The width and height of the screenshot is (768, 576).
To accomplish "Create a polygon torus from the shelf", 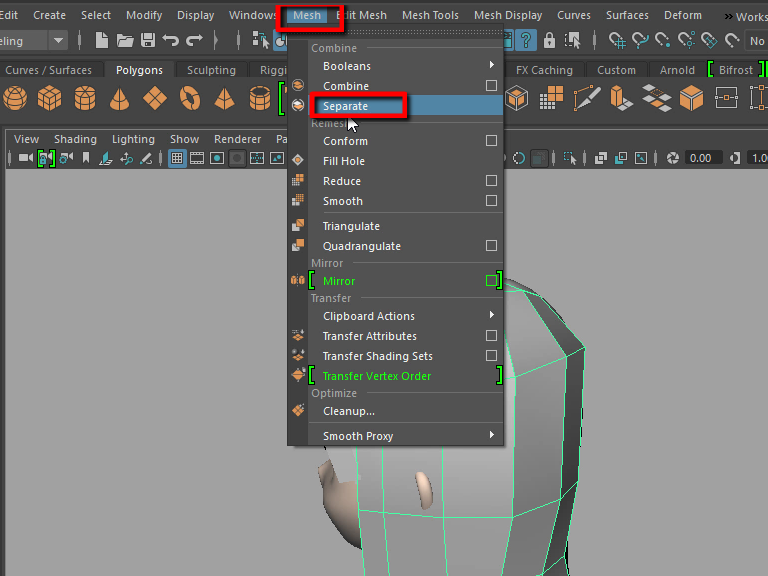I will click(189, 98).
